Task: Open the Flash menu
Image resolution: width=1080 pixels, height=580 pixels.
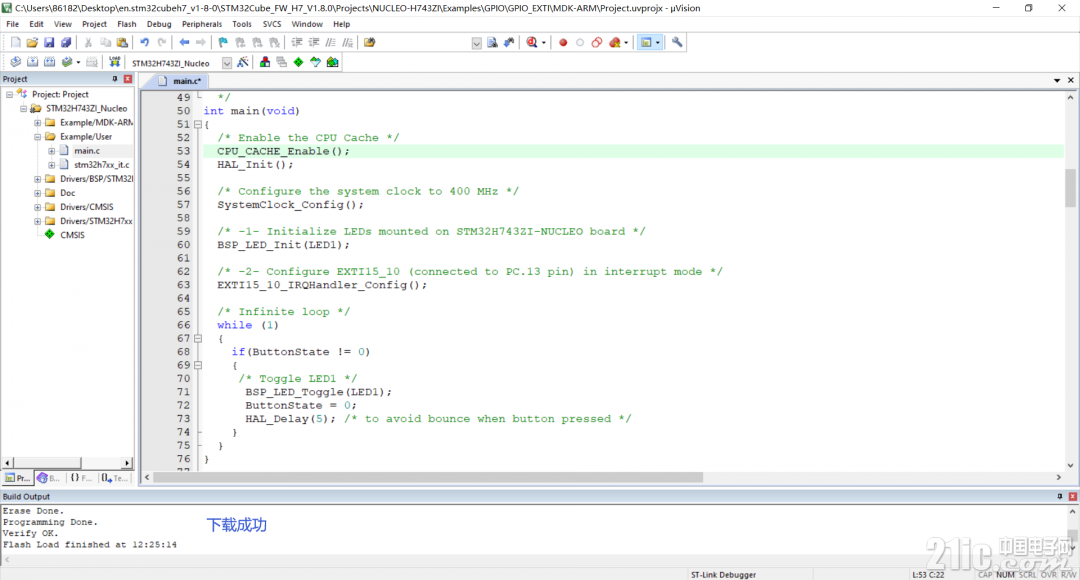Action: pos(127,24)
